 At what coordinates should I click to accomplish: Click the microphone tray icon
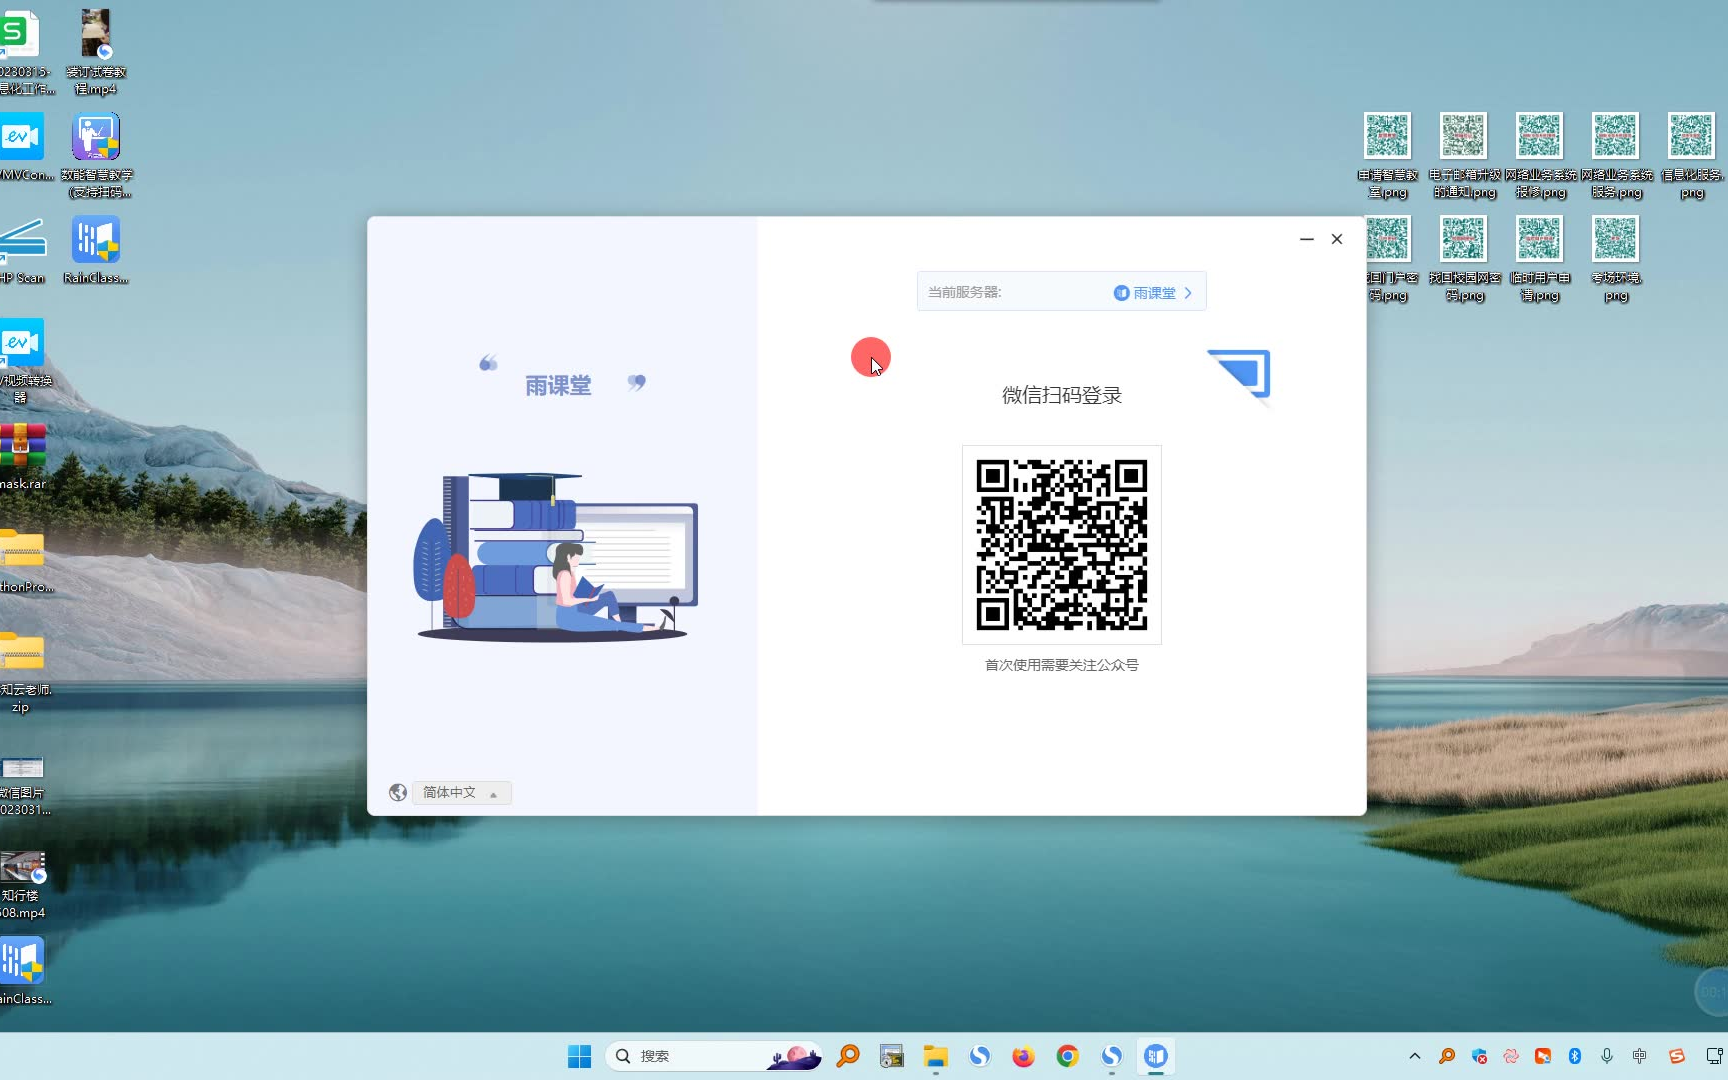tap(1607, 1056)
